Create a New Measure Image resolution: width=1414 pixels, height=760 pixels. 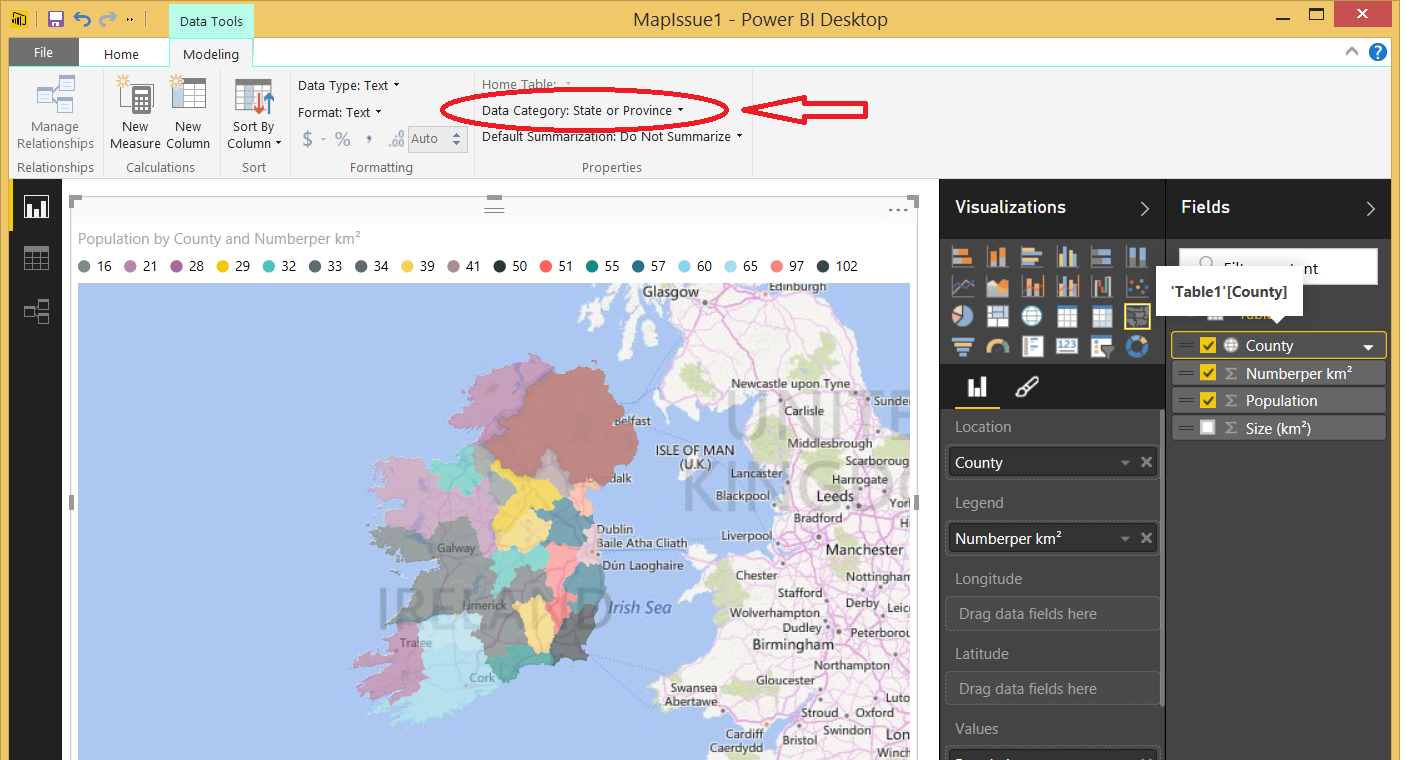coord(135,114)
